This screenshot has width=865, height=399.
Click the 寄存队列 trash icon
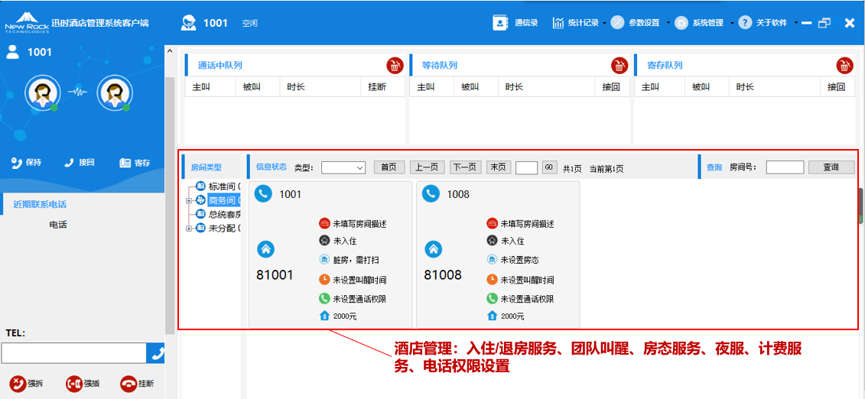click(x=845, y=65)
